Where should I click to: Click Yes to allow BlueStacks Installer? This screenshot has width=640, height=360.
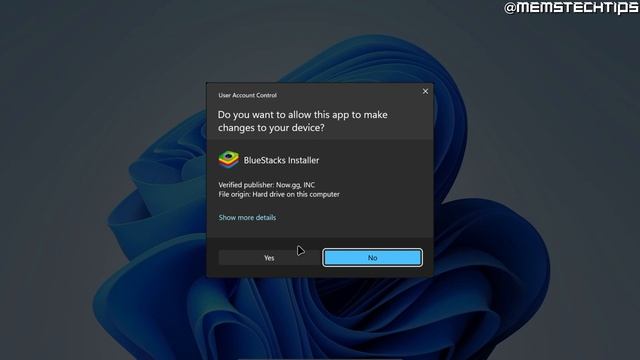[269, 258]
